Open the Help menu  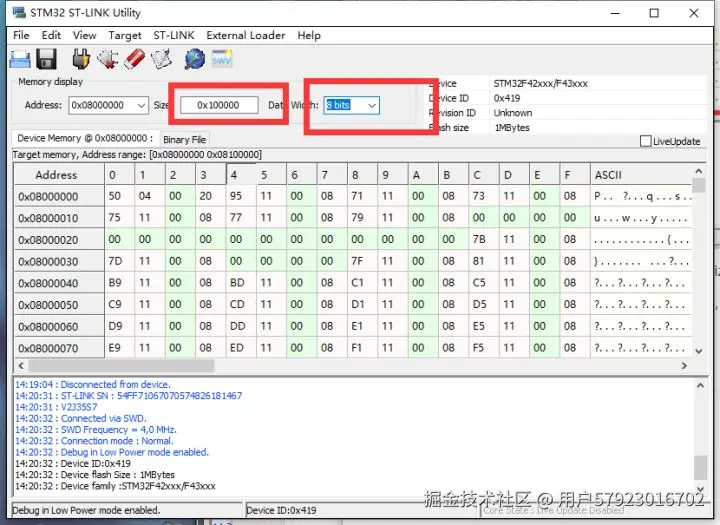[x=309, y=35]
